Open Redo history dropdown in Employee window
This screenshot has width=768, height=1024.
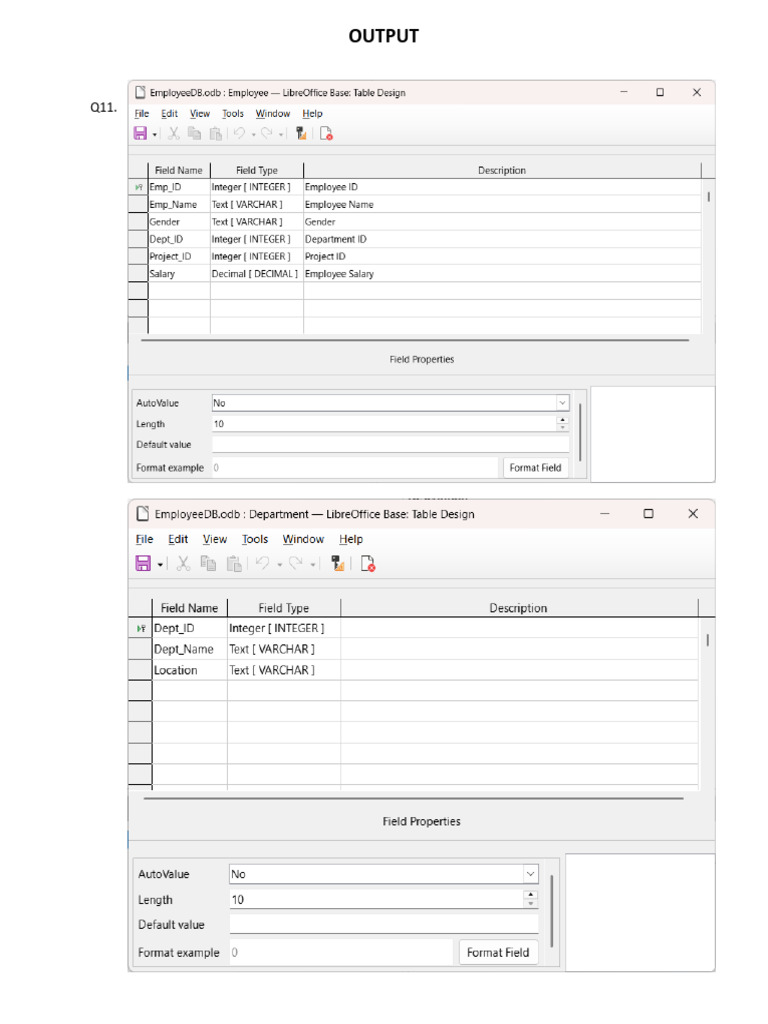[281, 135]
